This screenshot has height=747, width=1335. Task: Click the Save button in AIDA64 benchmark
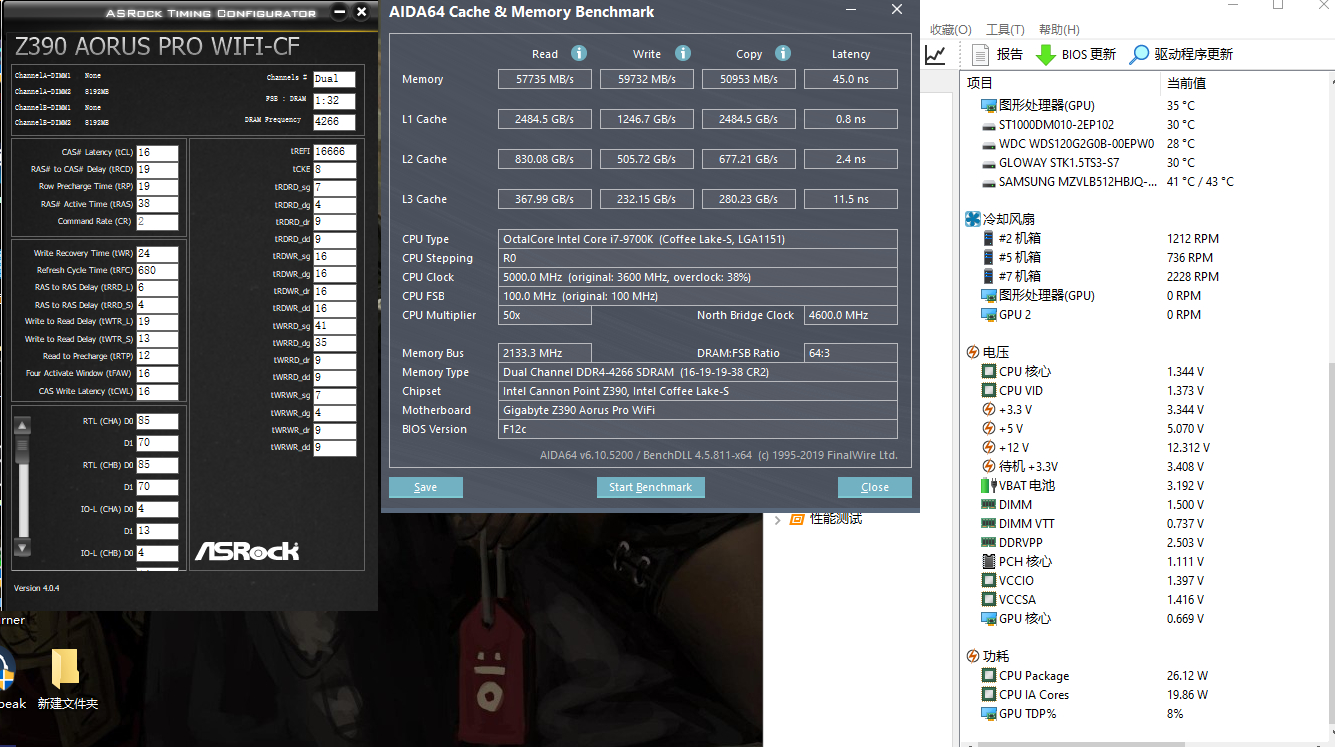click(x=426, y=487)
